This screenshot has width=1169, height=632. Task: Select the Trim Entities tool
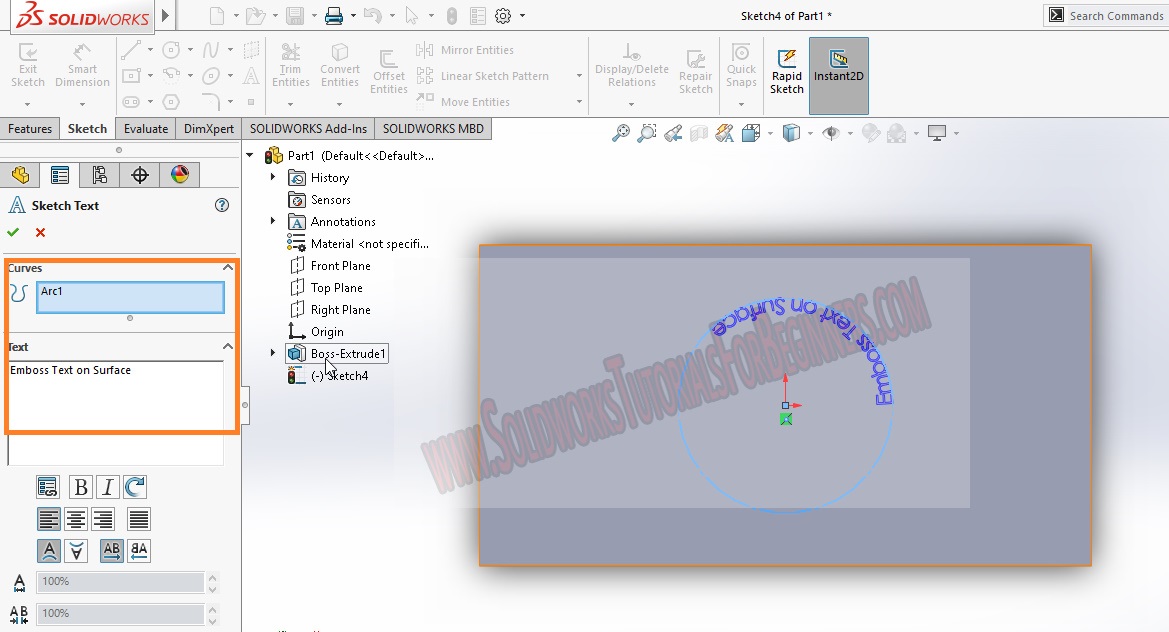tap(290, 68)
